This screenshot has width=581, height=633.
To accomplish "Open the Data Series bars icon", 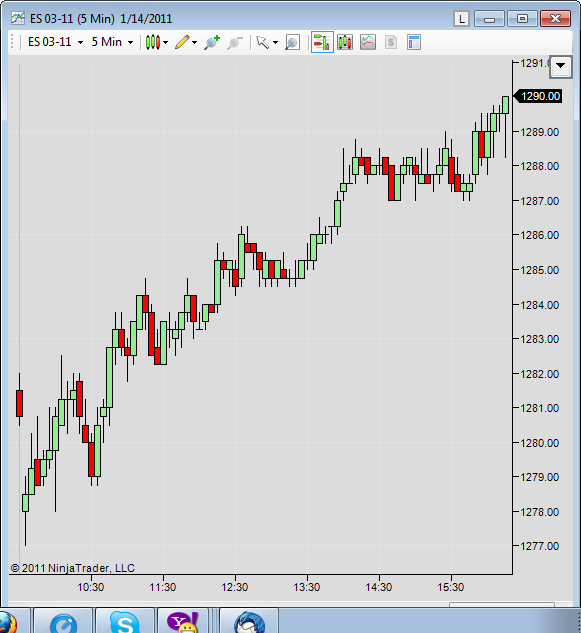I will [x=345, y=42].
